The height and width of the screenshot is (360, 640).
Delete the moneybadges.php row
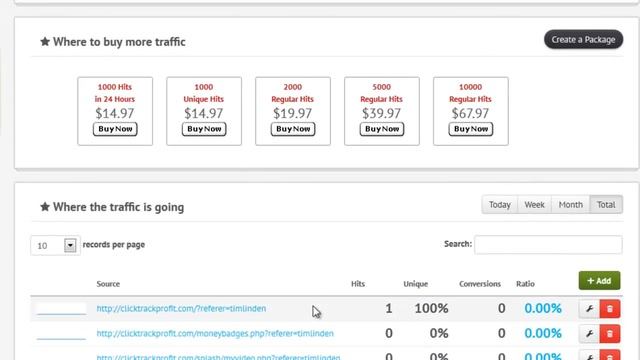click(x=610, y=334)
